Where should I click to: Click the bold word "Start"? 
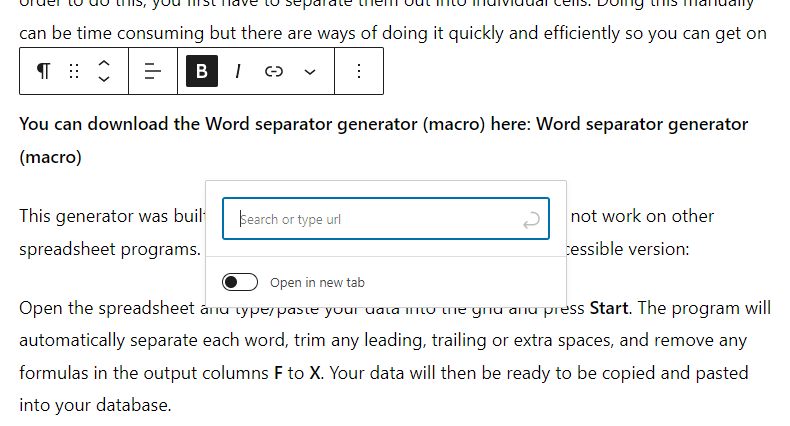click(x=609, y=308)
